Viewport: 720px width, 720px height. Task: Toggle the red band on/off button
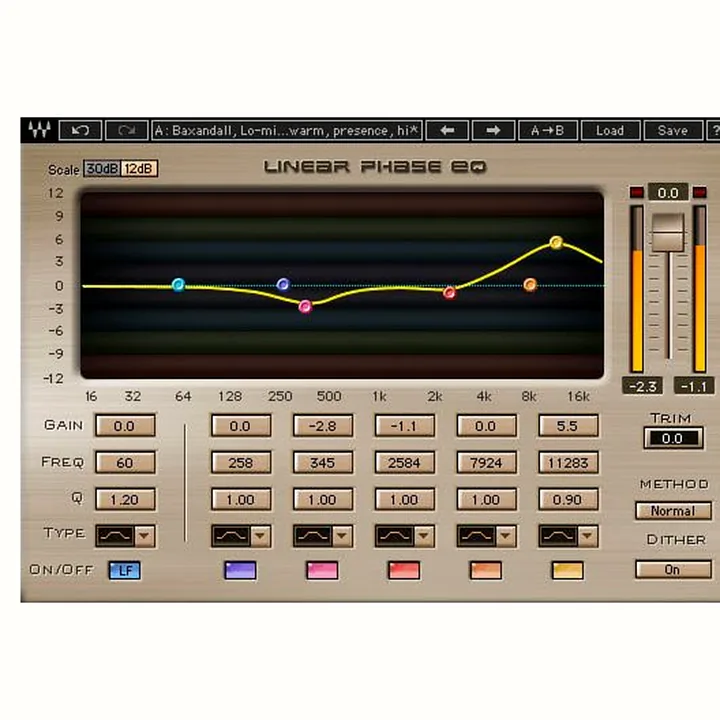pyautogui.click(x=404, y=570)
